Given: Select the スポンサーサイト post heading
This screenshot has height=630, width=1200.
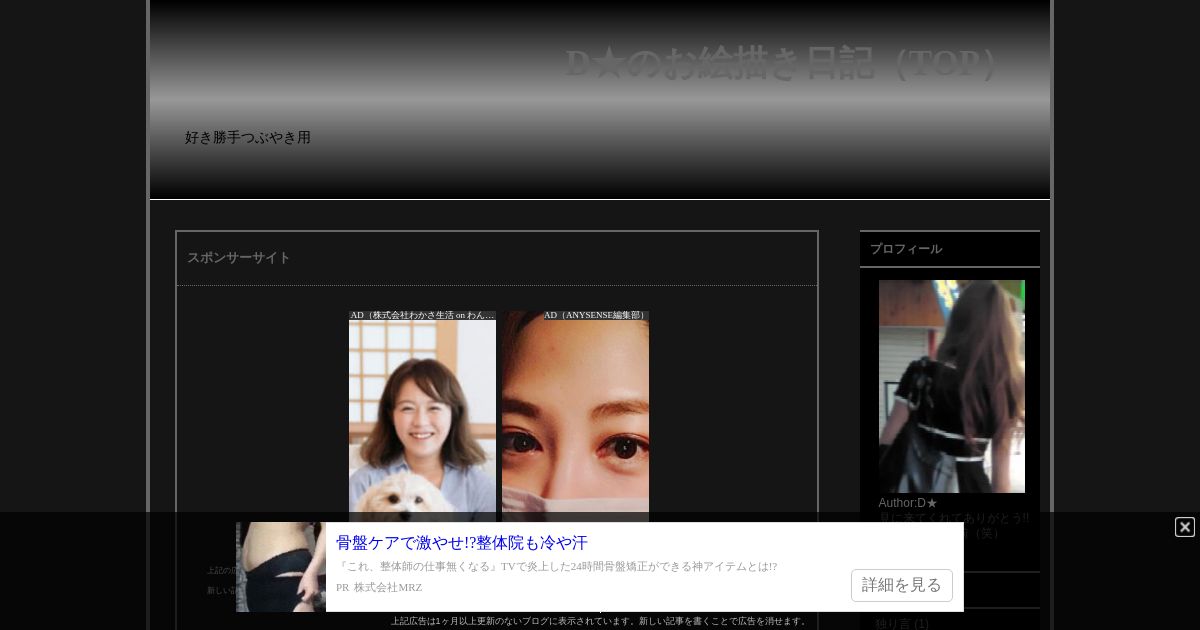Looking at the screenshot, I should [239, 258].
